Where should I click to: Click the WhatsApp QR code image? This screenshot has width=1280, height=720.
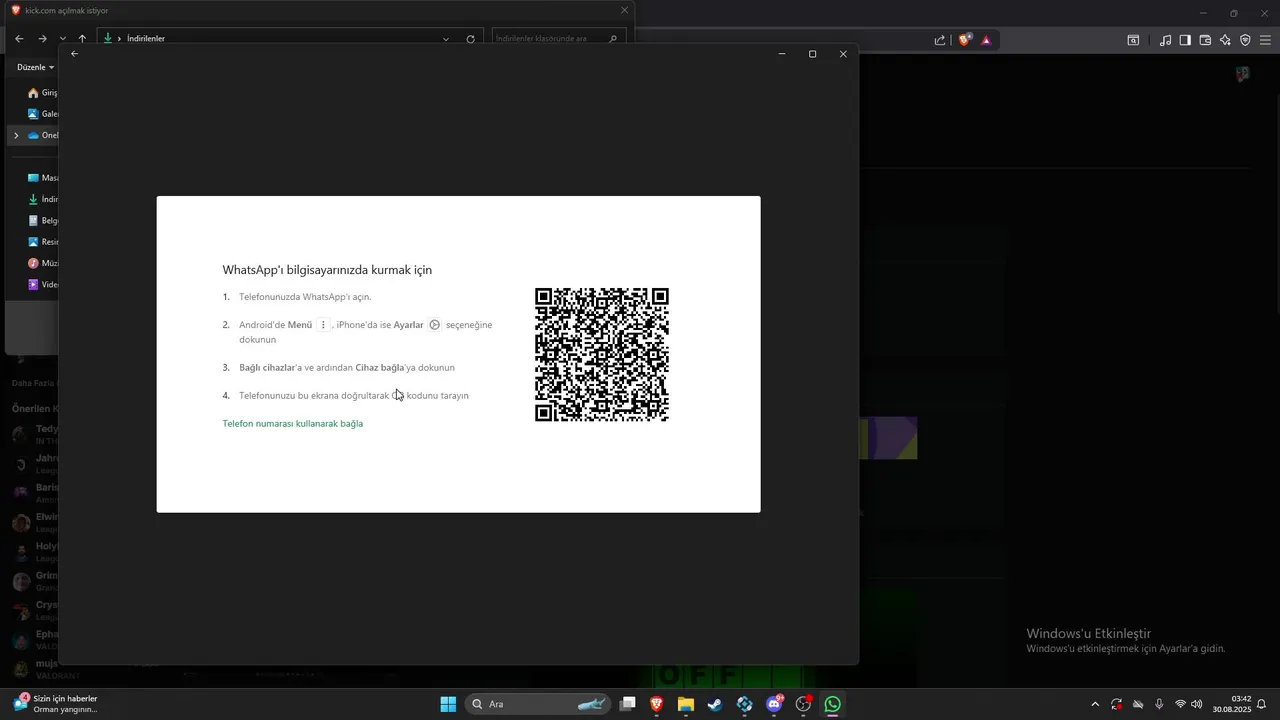(602, 355)
